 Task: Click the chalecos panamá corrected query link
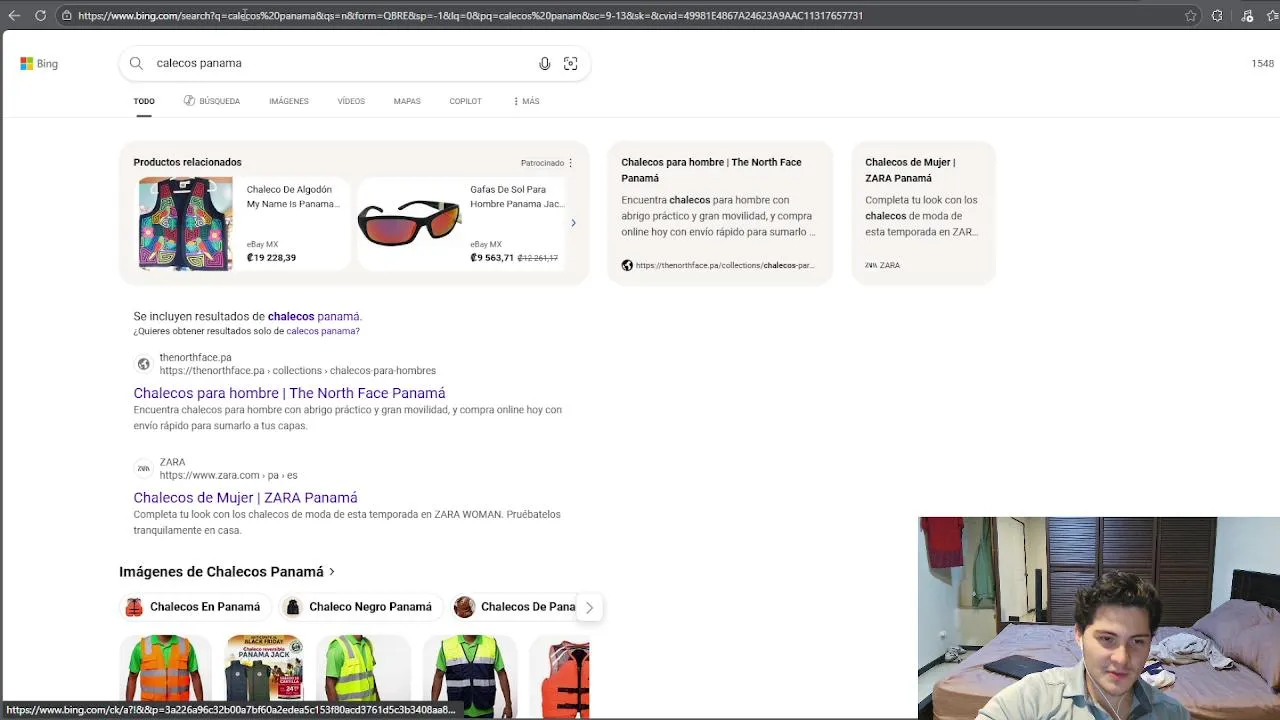tap(314, 316)
